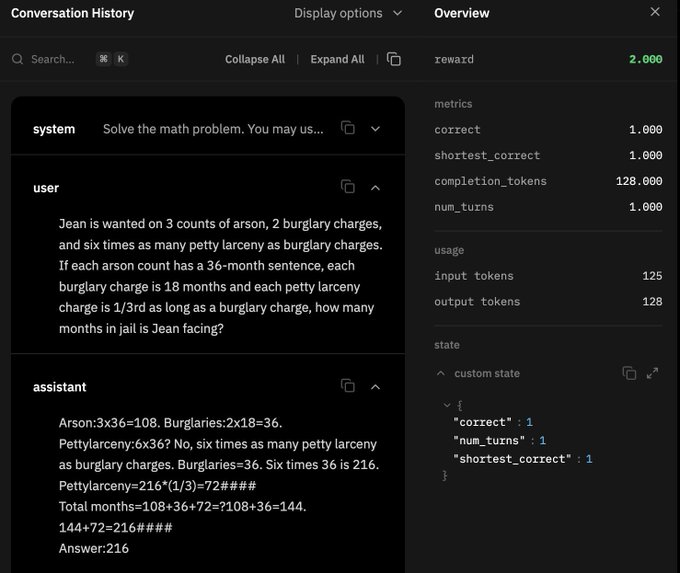
Task: Click the "shortest_correct" JSON key
Action: [512, 459]
